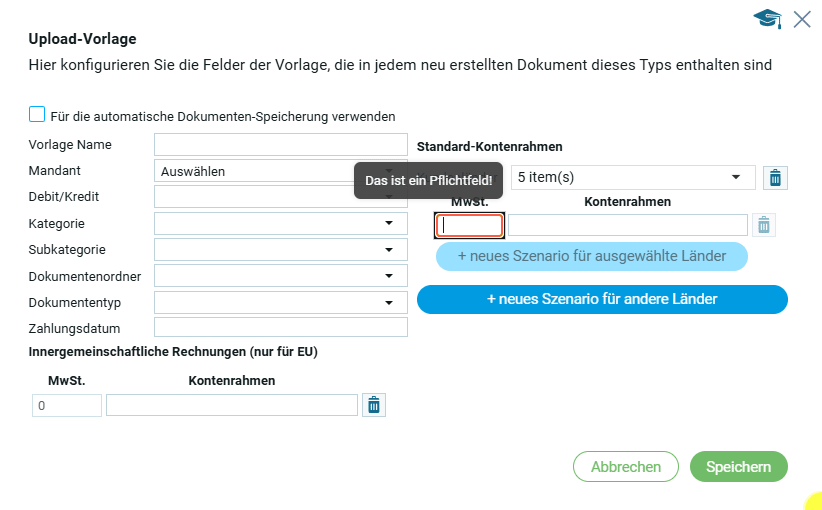Click the red-outlined MwSt. required field
822x510 pixels.
click(x=470, y=225)
